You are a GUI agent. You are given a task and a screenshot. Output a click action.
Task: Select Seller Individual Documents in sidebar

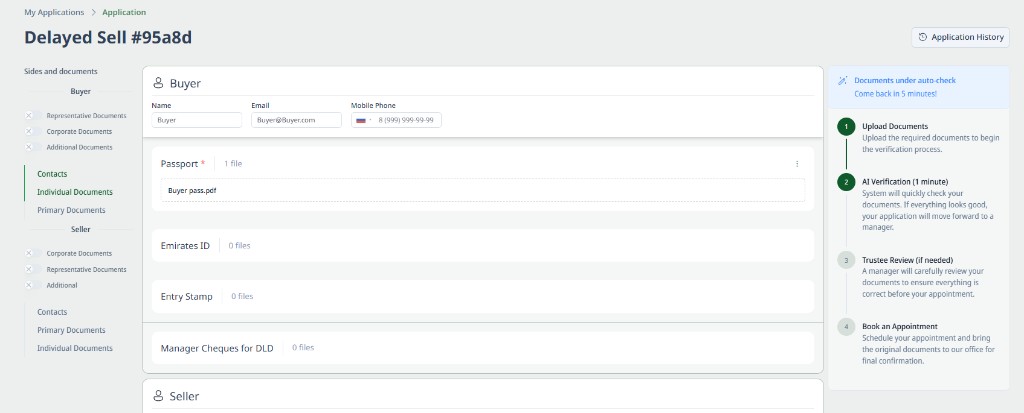75,348
